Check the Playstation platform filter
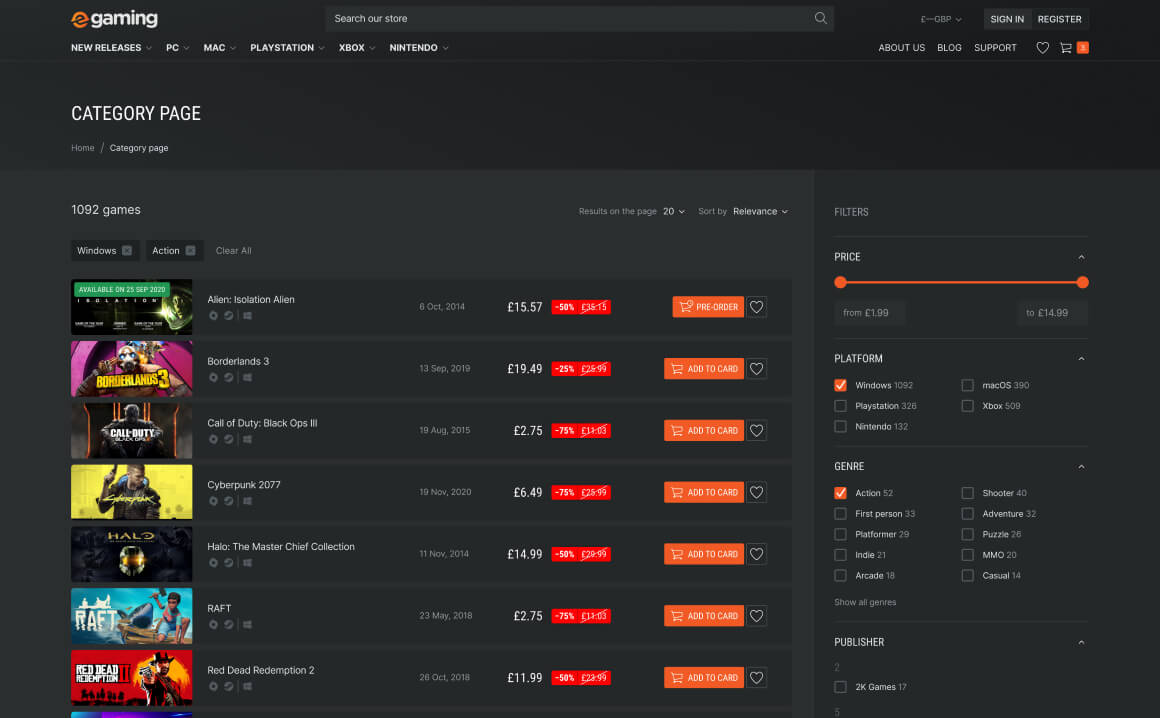The height and width of the screenshot is (718, 1160). (840, 406)
